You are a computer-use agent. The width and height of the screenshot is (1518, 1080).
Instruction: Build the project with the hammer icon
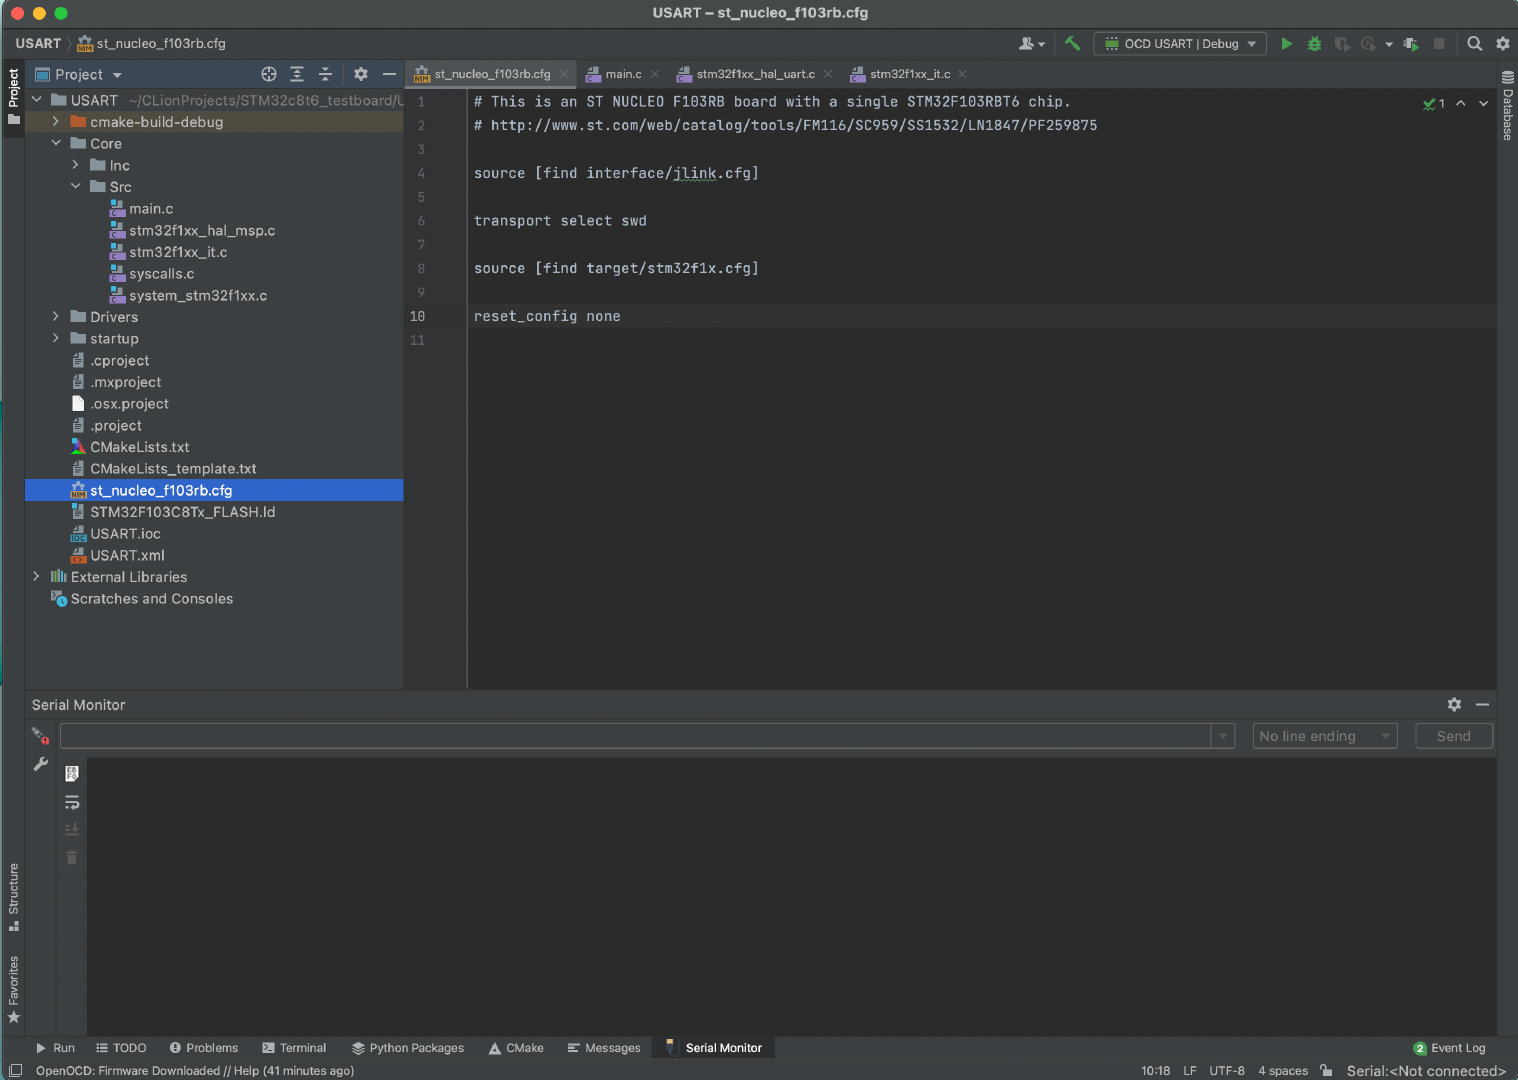tap(1071, 43)
